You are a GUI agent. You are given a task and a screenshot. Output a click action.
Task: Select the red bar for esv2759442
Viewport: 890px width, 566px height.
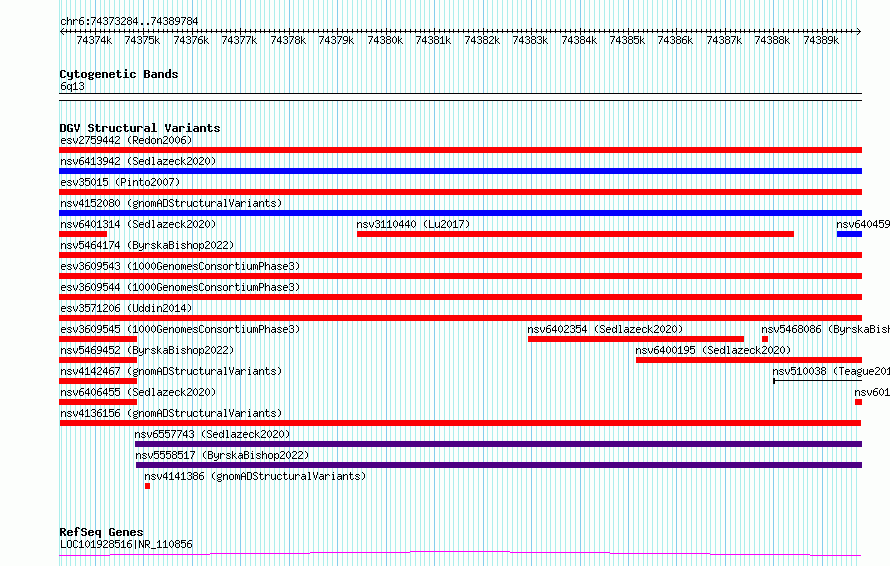click(x=460, y=150)
